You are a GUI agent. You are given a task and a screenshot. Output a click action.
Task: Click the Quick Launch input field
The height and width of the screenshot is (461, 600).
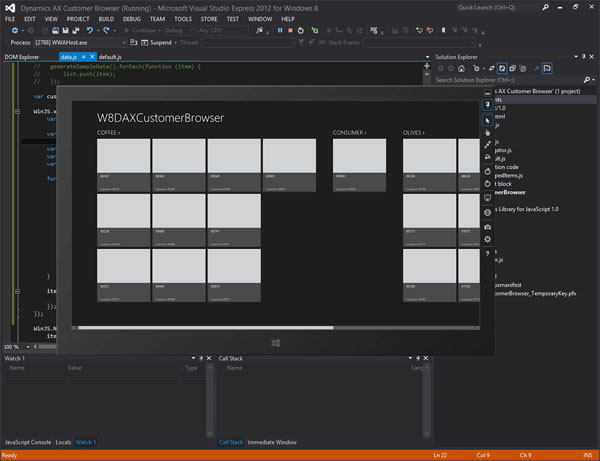coord(497,7)
